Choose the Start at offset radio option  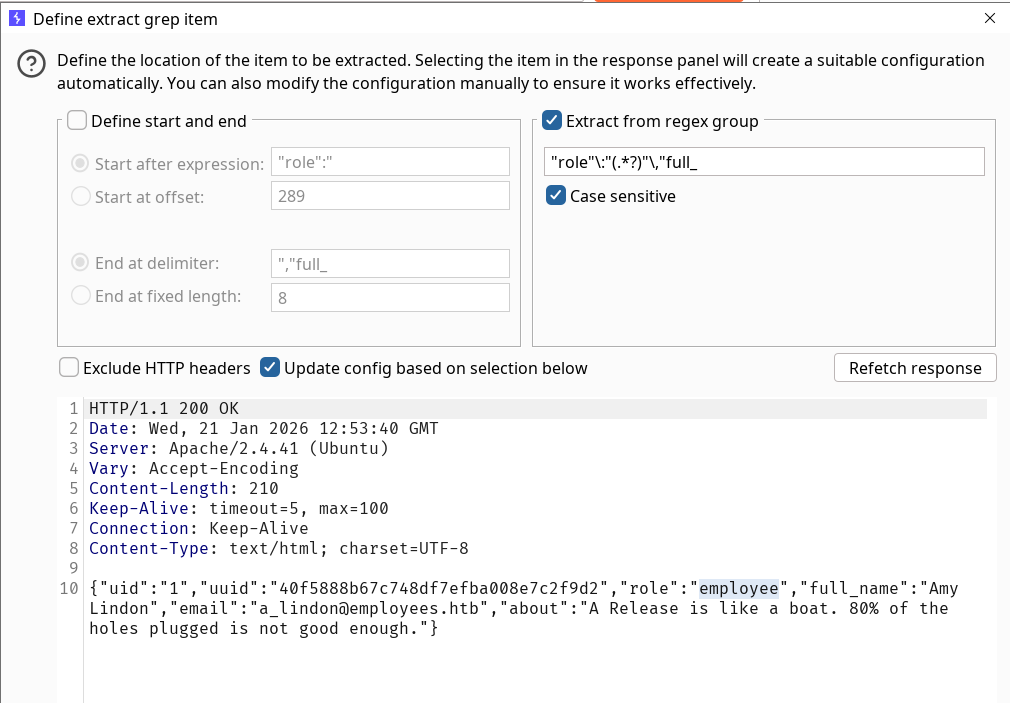pyautogui.click(x=81, y=197)
